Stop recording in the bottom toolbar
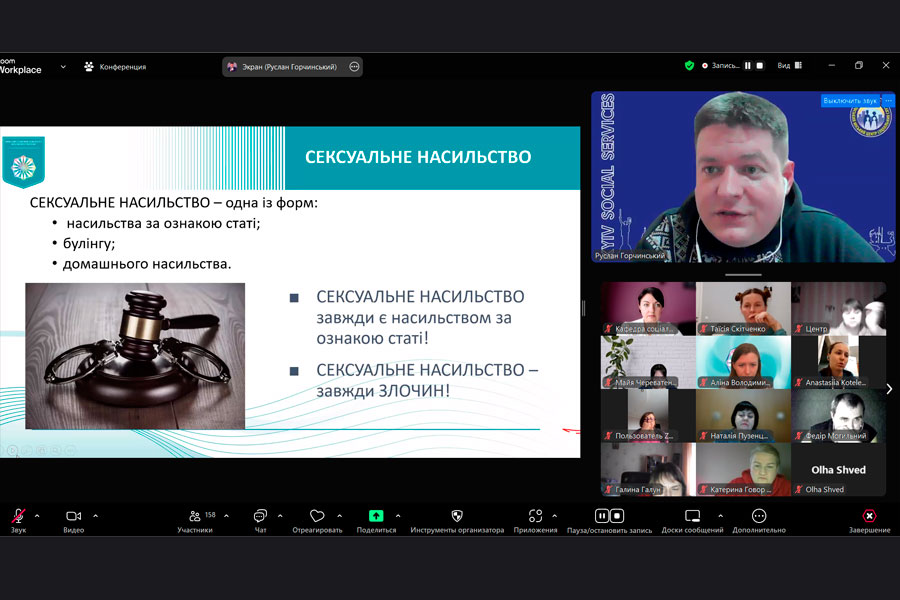Viewport: 900px width, 600px height. pyautogui.click(x=617, y=516)
